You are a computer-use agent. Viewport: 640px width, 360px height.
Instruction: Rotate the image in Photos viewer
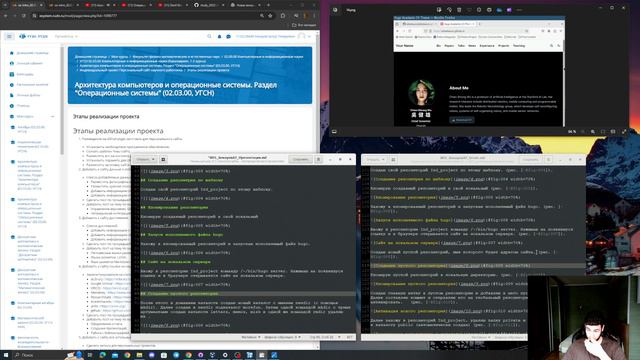coord(449,10)
